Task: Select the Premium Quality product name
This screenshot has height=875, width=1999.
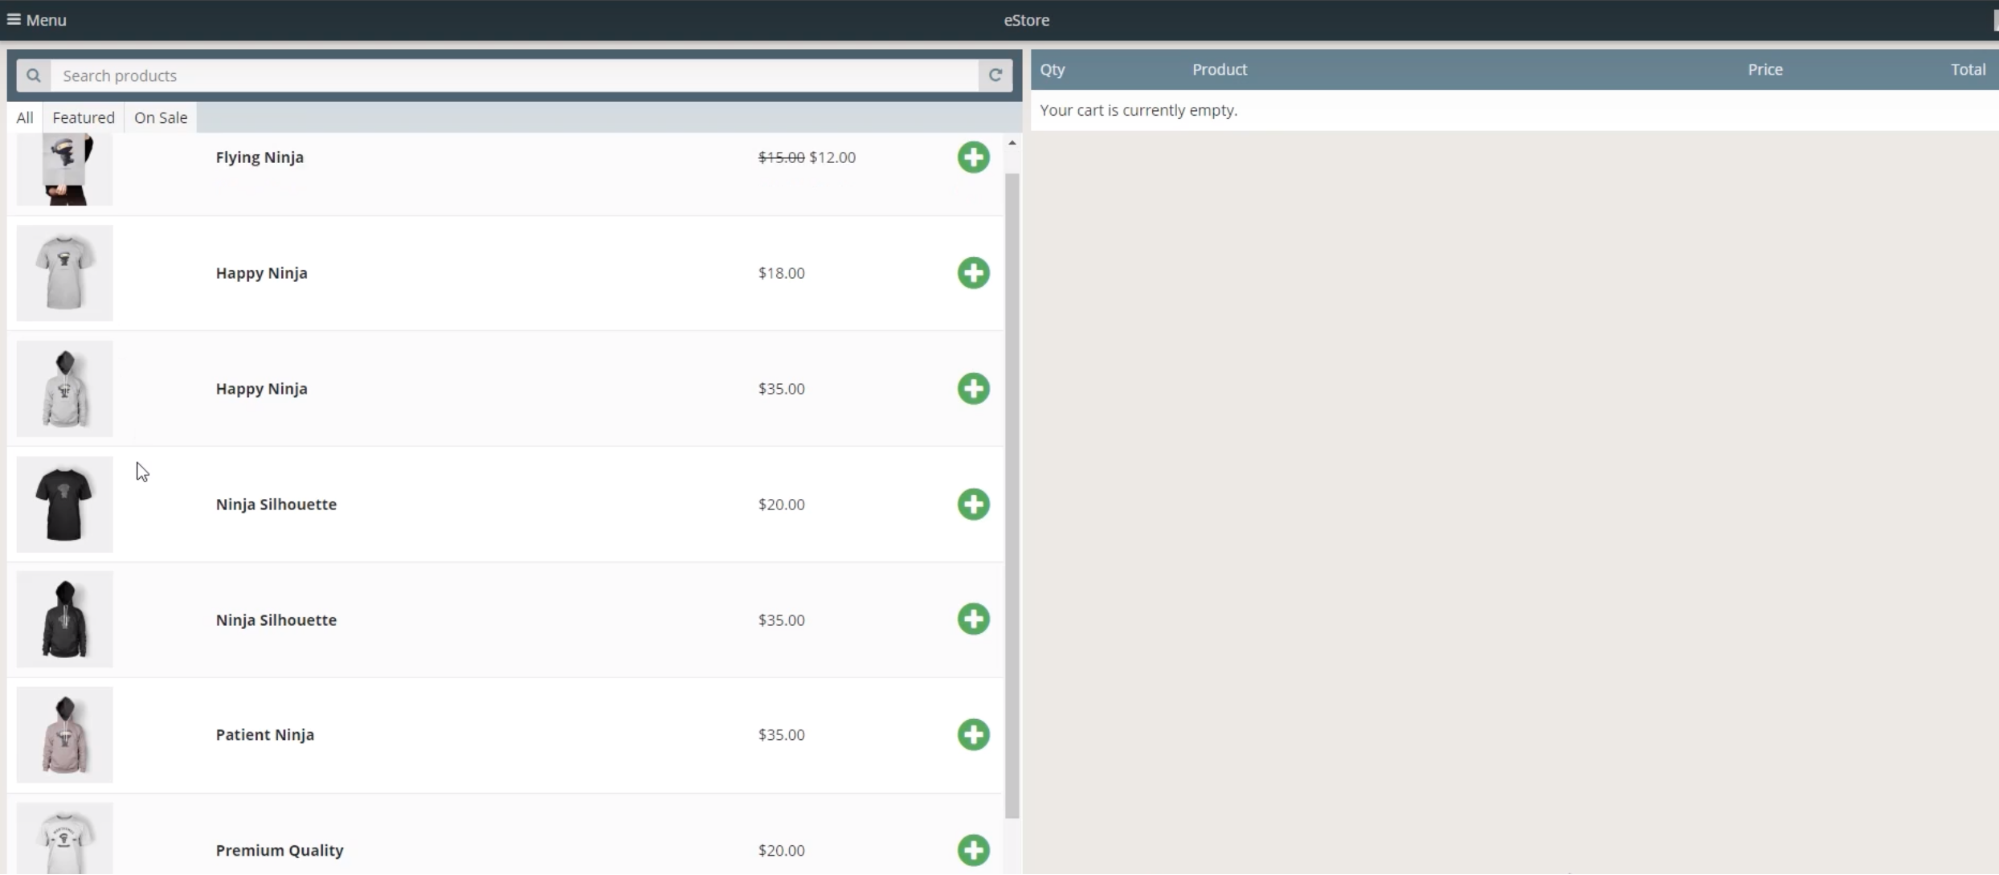Action: (280, 851)
